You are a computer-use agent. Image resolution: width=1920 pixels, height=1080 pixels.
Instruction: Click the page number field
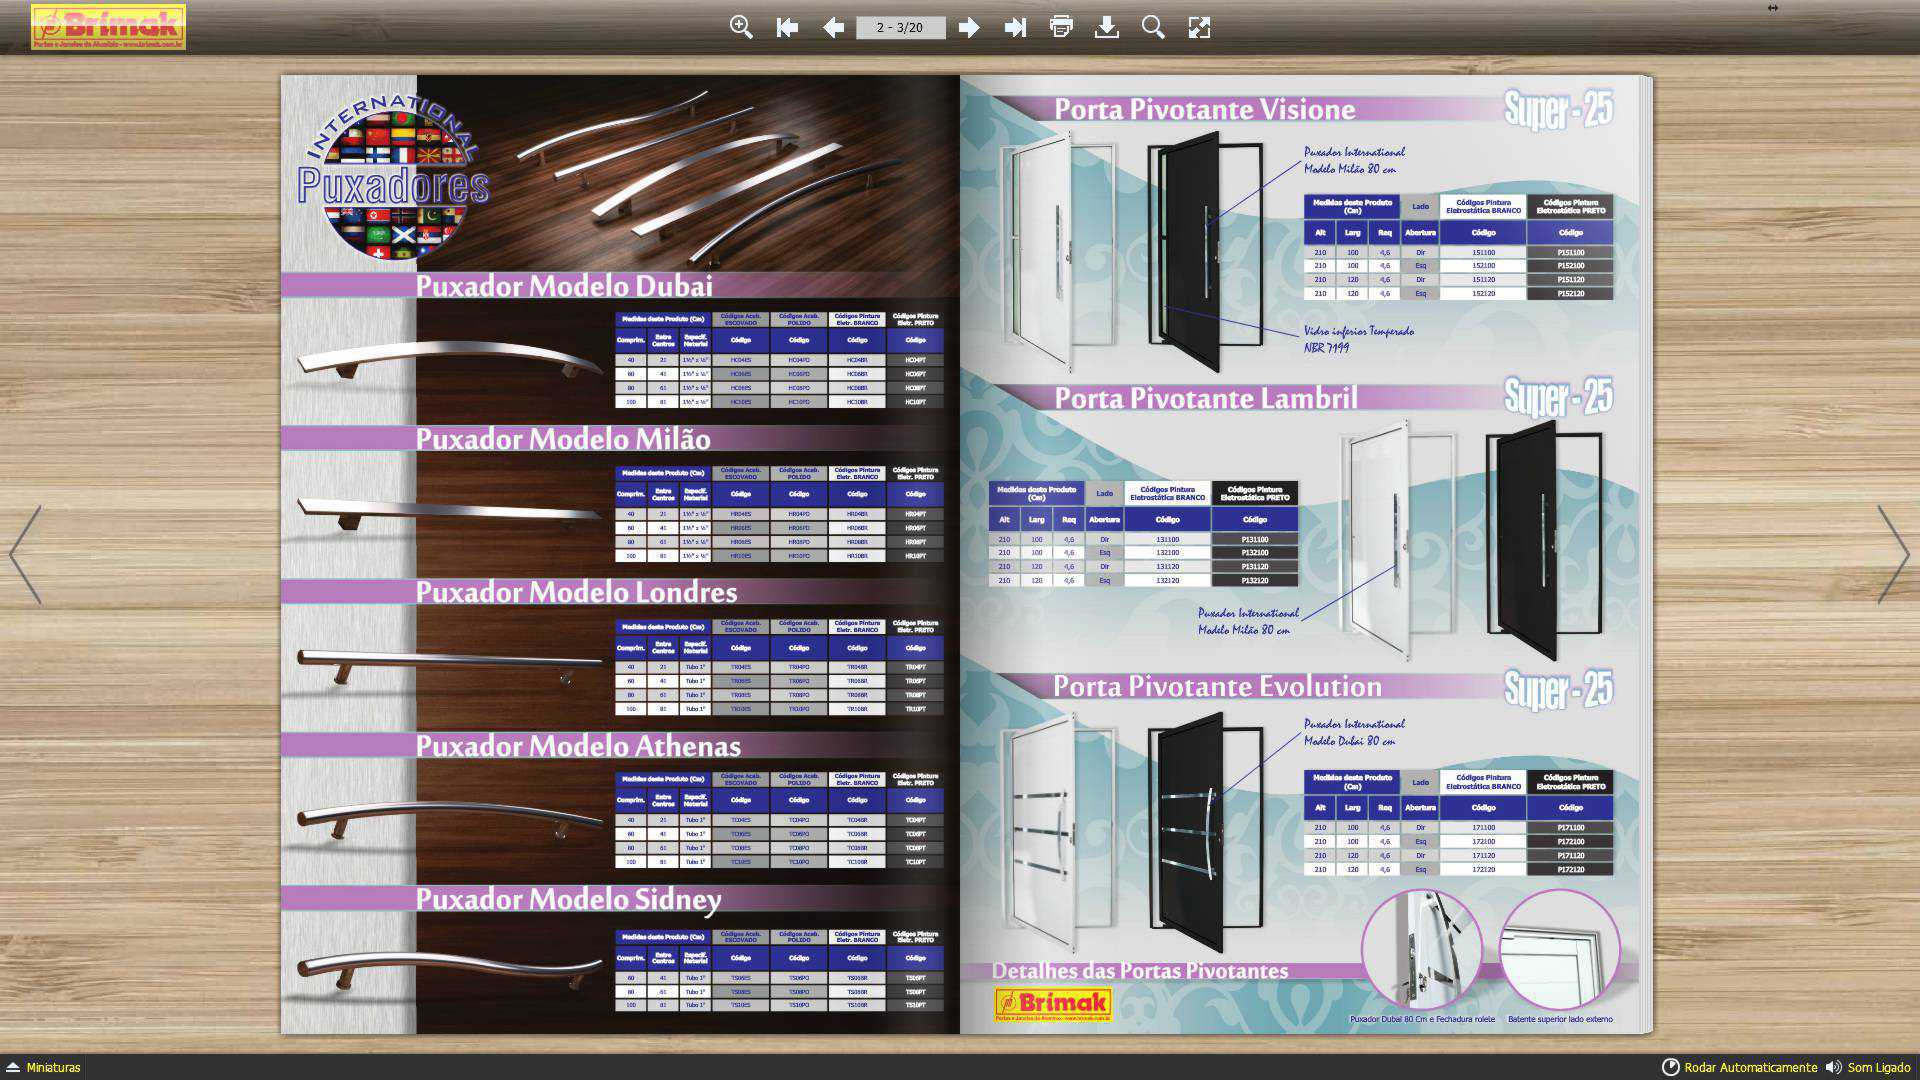(900, 27)
